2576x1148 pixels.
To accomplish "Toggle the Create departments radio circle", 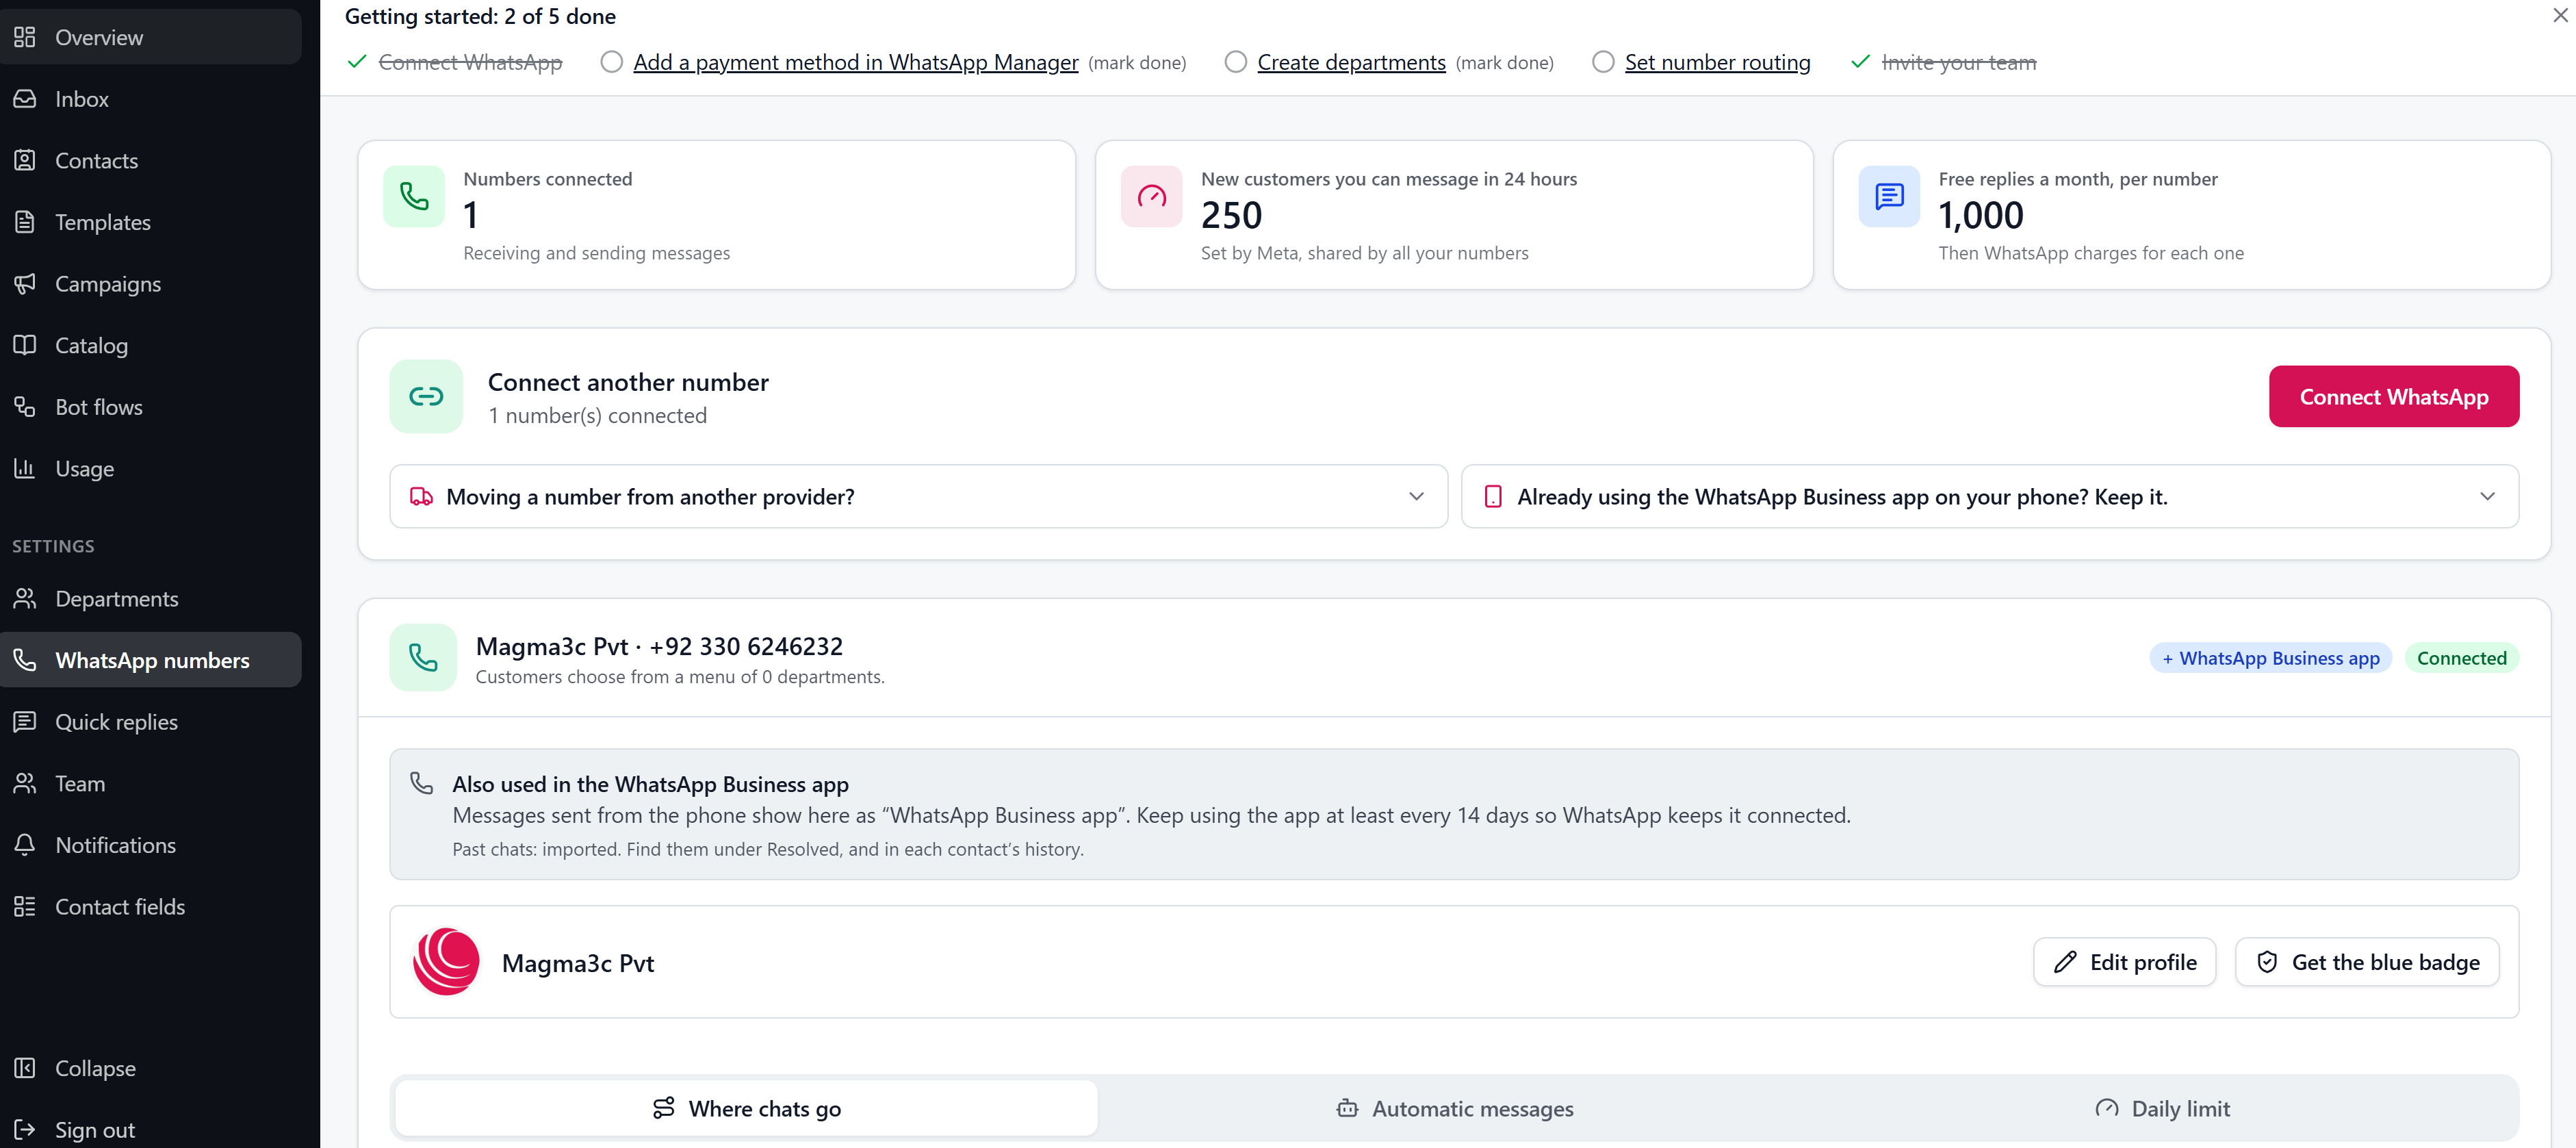I will (1236, 62).
